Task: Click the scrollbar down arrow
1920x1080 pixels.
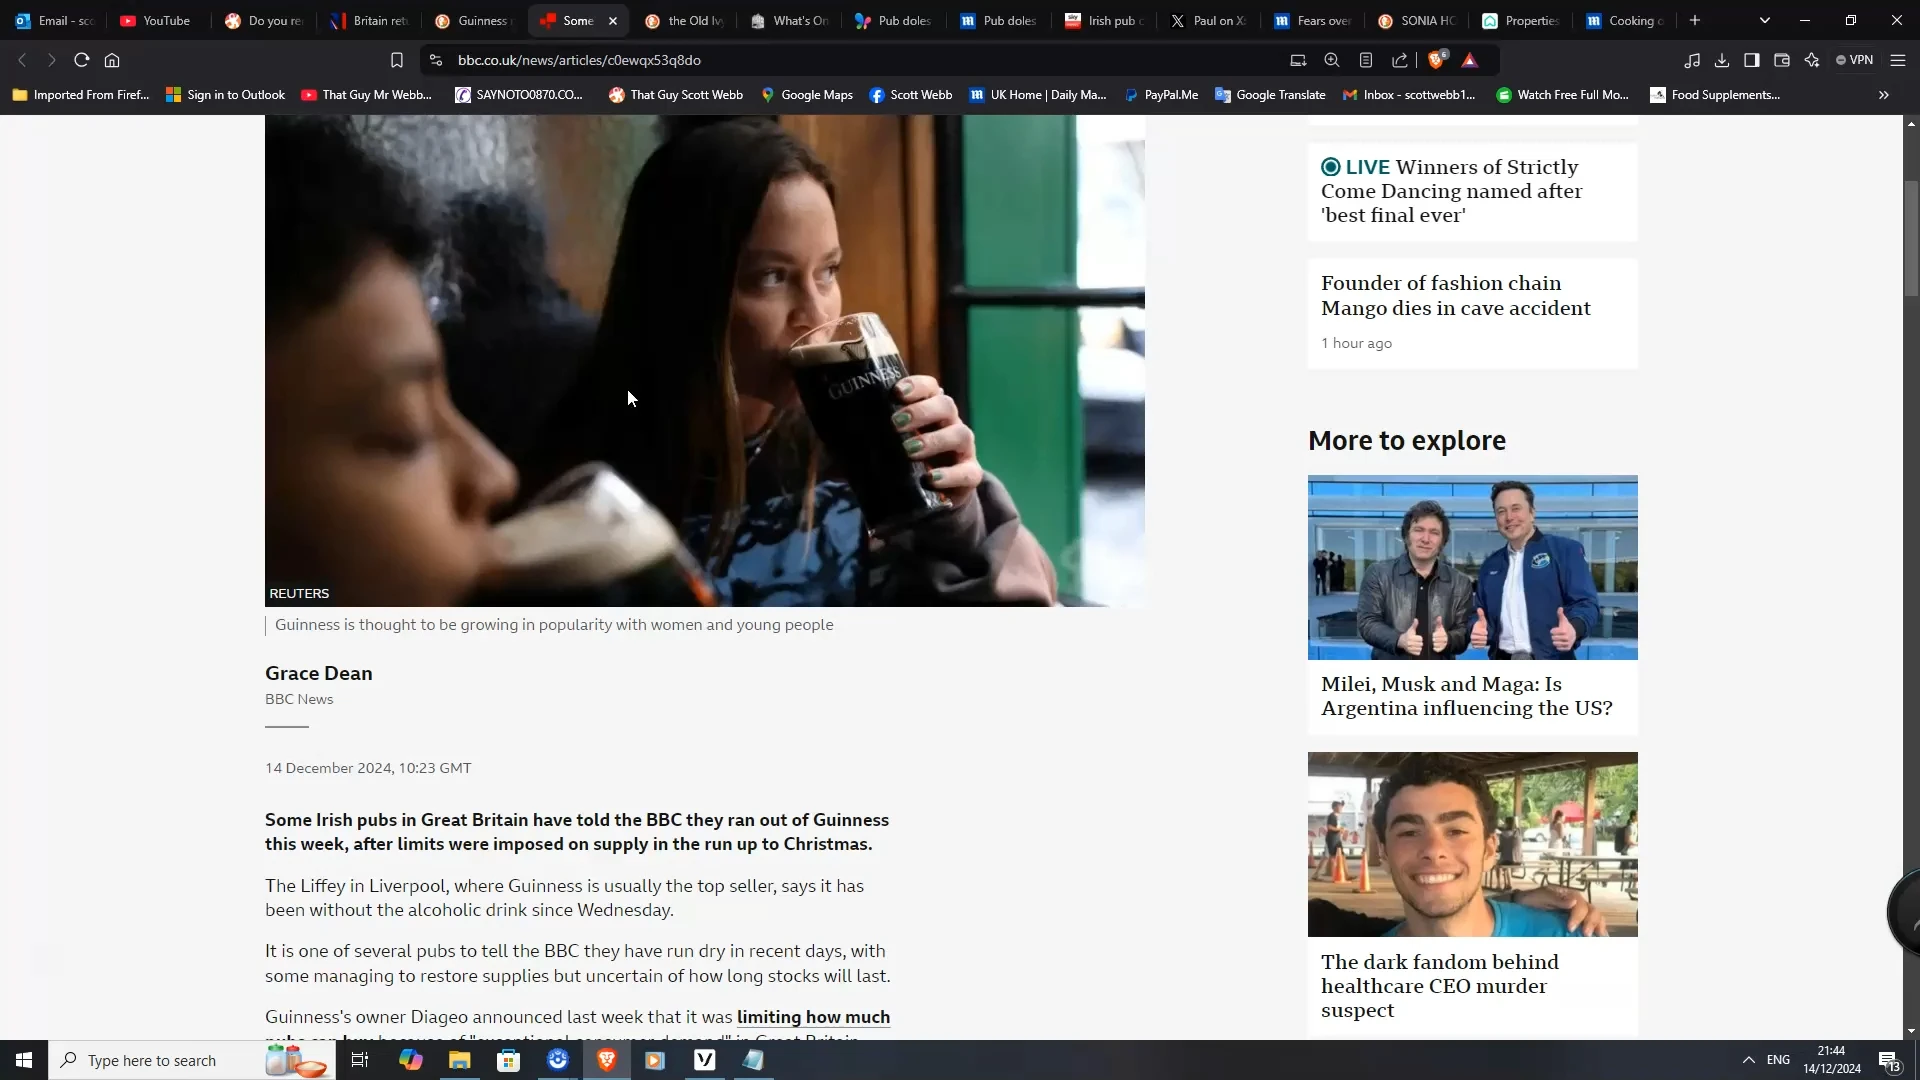Action: pyautogui.click(x=1911, y=1031)
